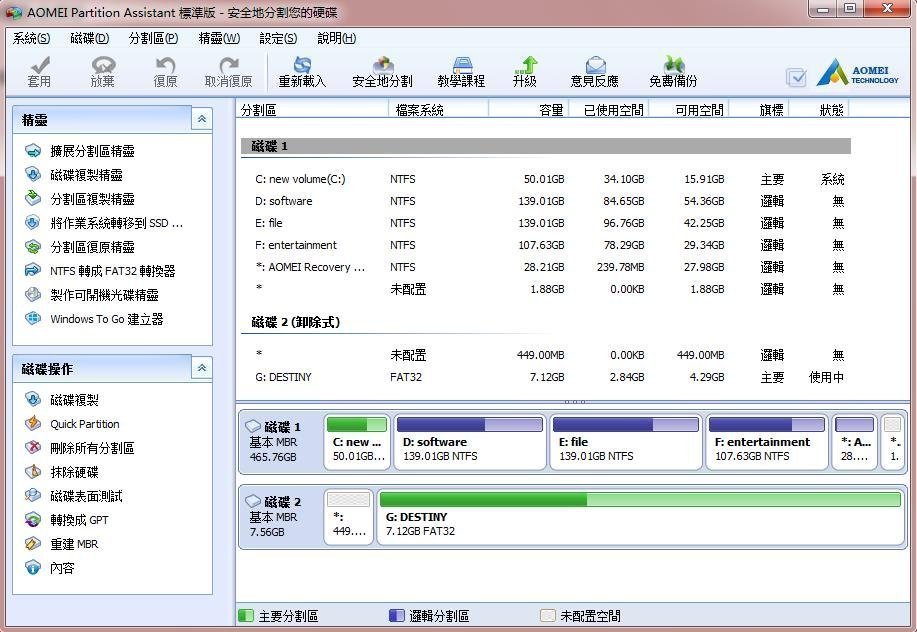The height and width of the screenshot is (632, 917).
Task: Click F: entertainment 107.63GB partition block
Action: [x=767, y=442]
